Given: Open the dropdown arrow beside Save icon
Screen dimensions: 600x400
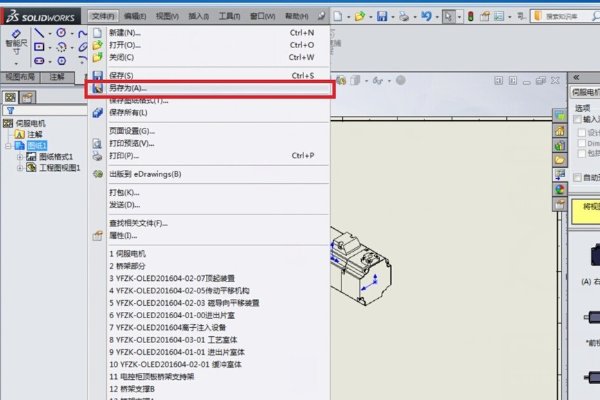Looking at the screenshot, I should pyautogui.click(x=393, y=17).
